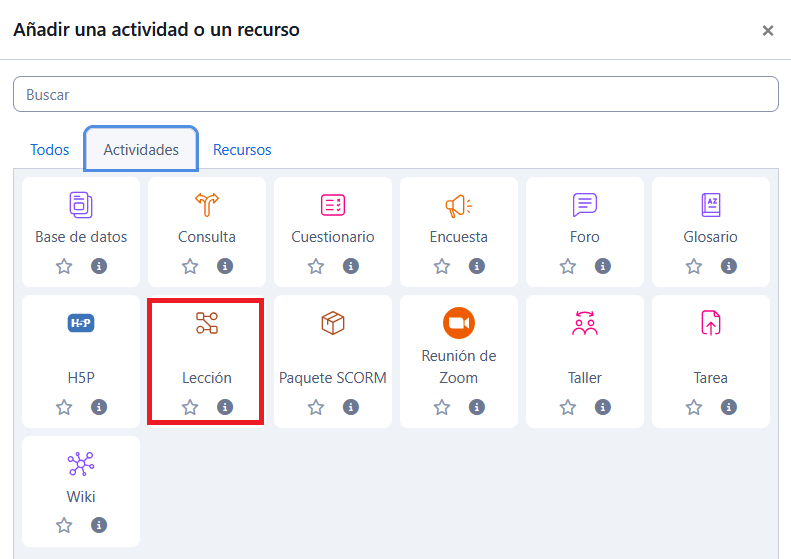Choose the Wiki network icon
Viewport: 791px width, 559px height.
tap(81, 464)
